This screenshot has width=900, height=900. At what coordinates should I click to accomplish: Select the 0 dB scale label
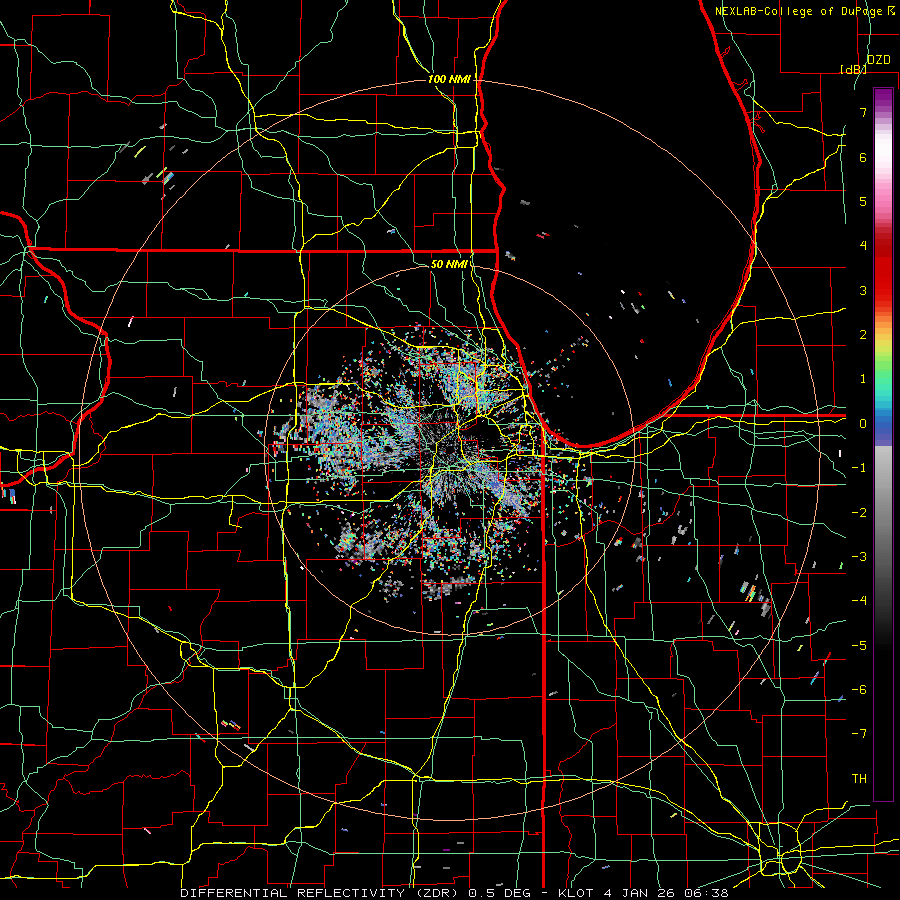coord(863,424)
